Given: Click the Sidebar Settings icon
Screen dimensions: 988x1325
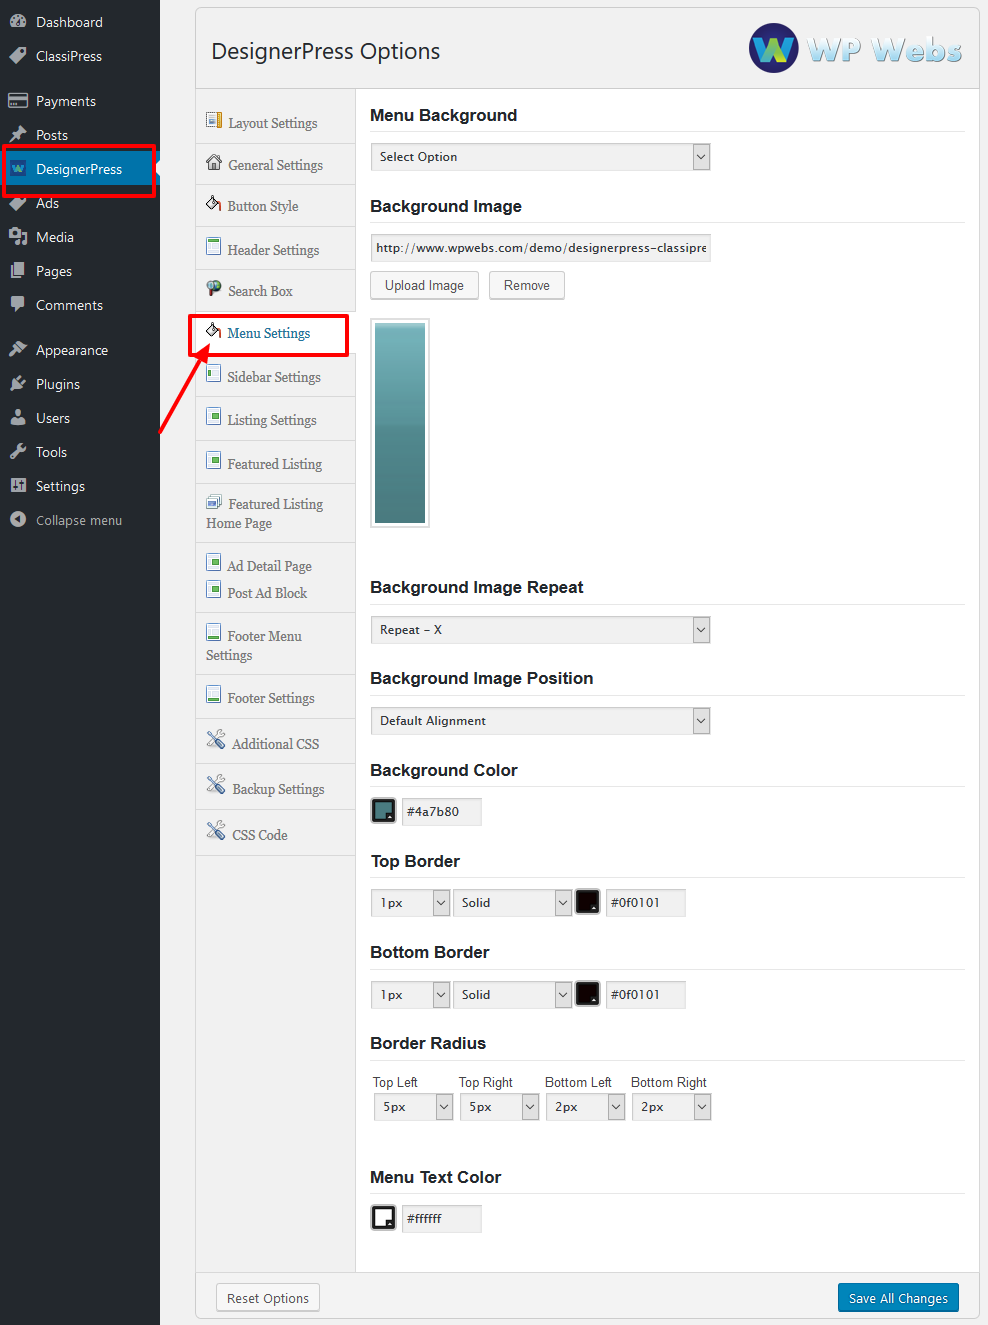Looking at the screenshot, I should click(x=214, y=374).
